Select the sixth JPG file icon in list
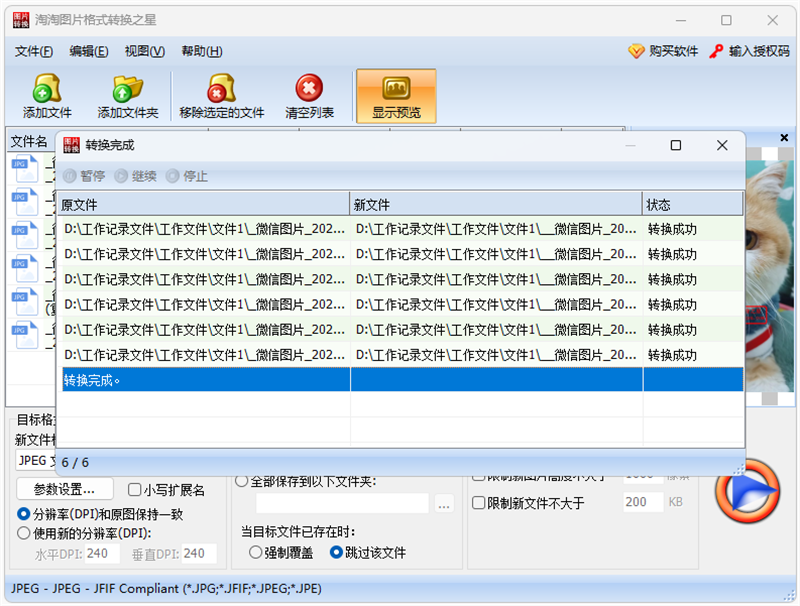 pyautogui.click(x=24, y=335)
